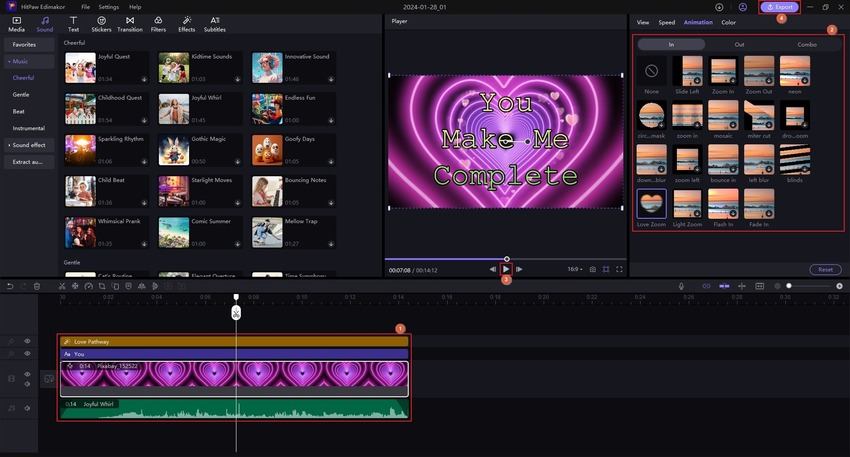
Task: Select the Combo animation tab
Action: tap(807, 44)
